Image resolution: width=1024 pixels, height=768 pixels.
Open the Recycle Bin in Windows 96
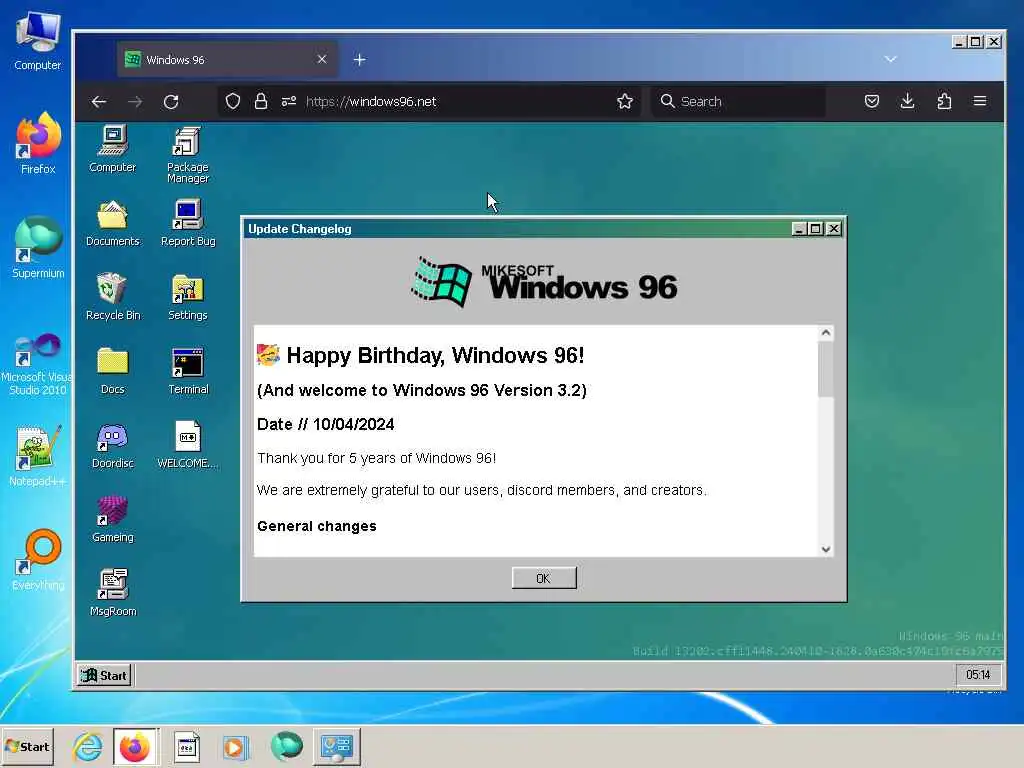[x=112, y=297]
